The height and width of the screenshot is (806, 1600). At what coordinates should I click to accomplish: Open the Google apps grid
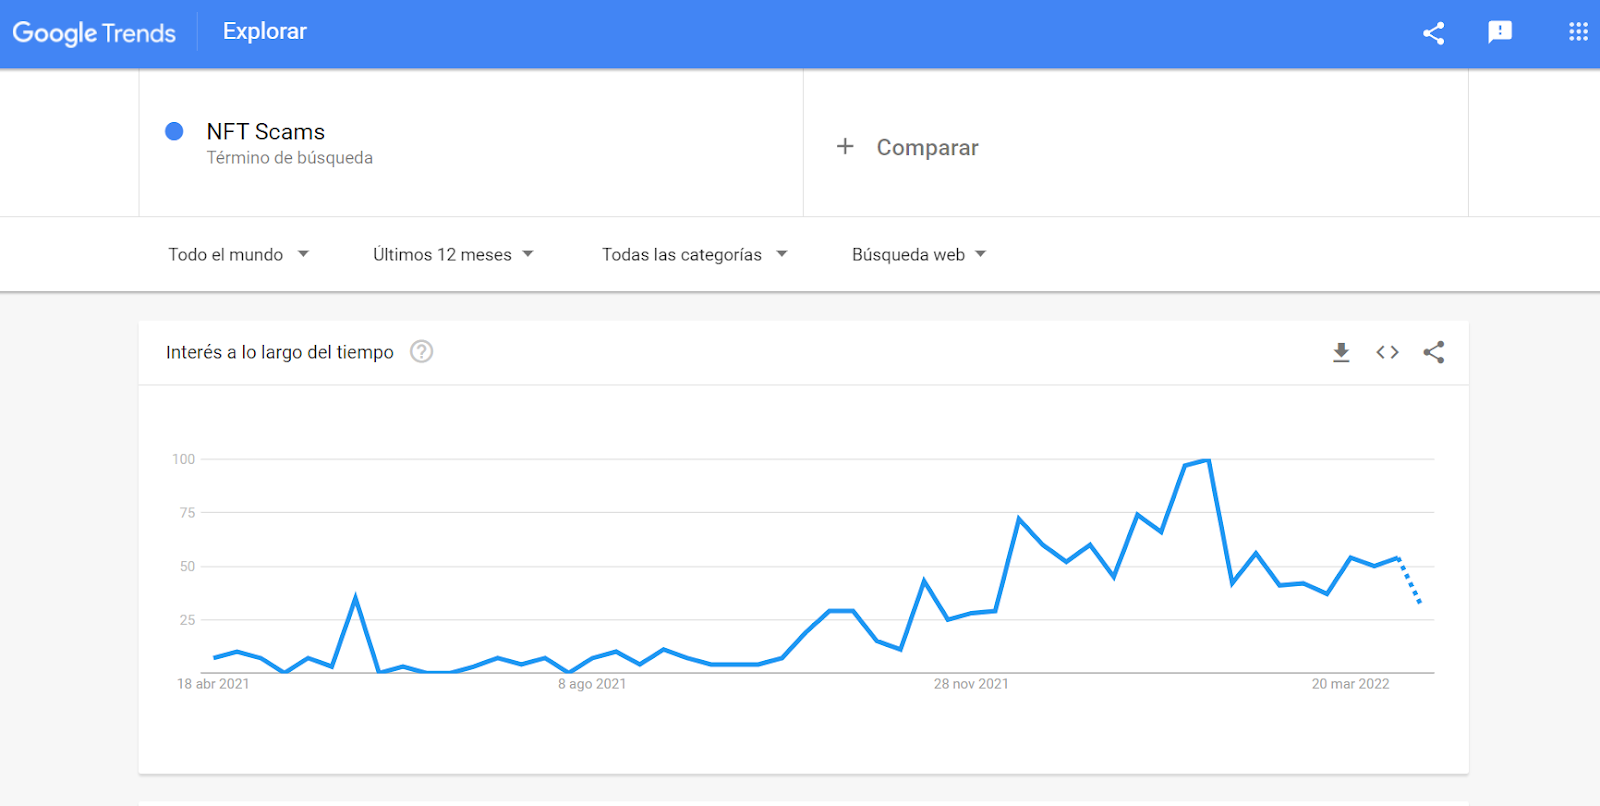point(1578,32)
